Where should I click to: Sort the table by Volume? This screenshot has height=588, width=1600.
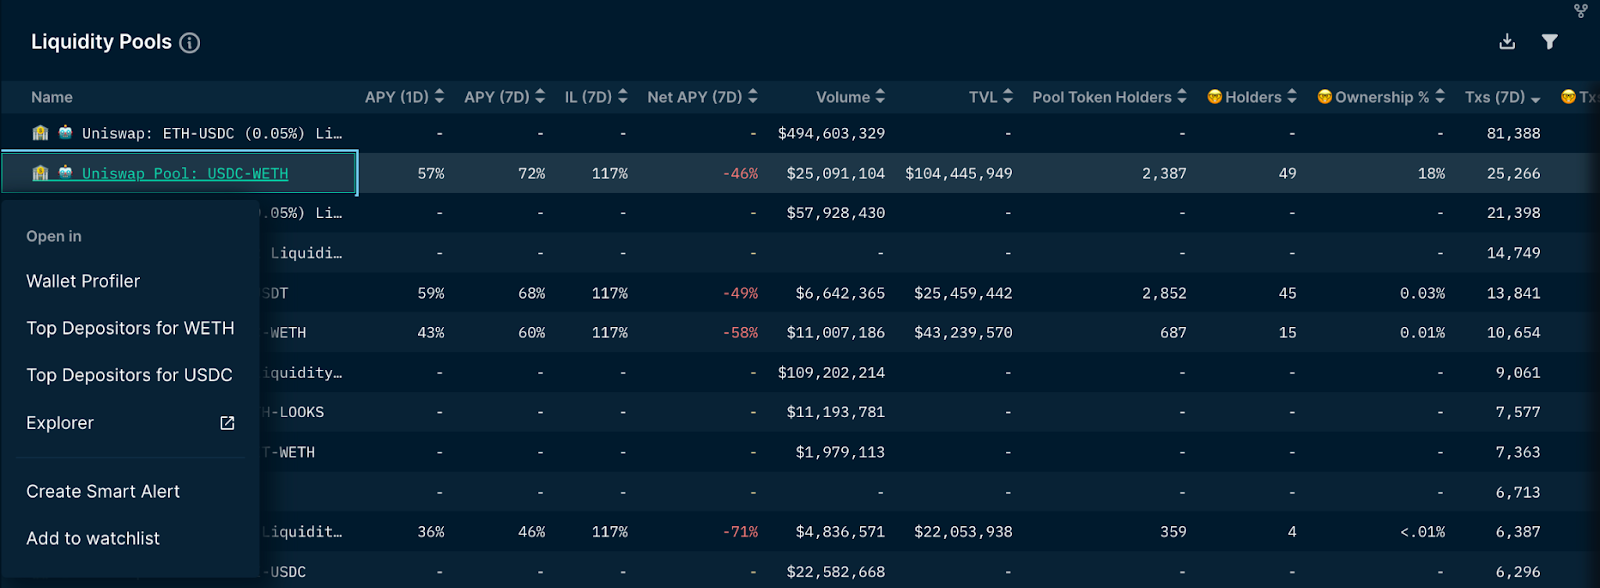[880, 97]
